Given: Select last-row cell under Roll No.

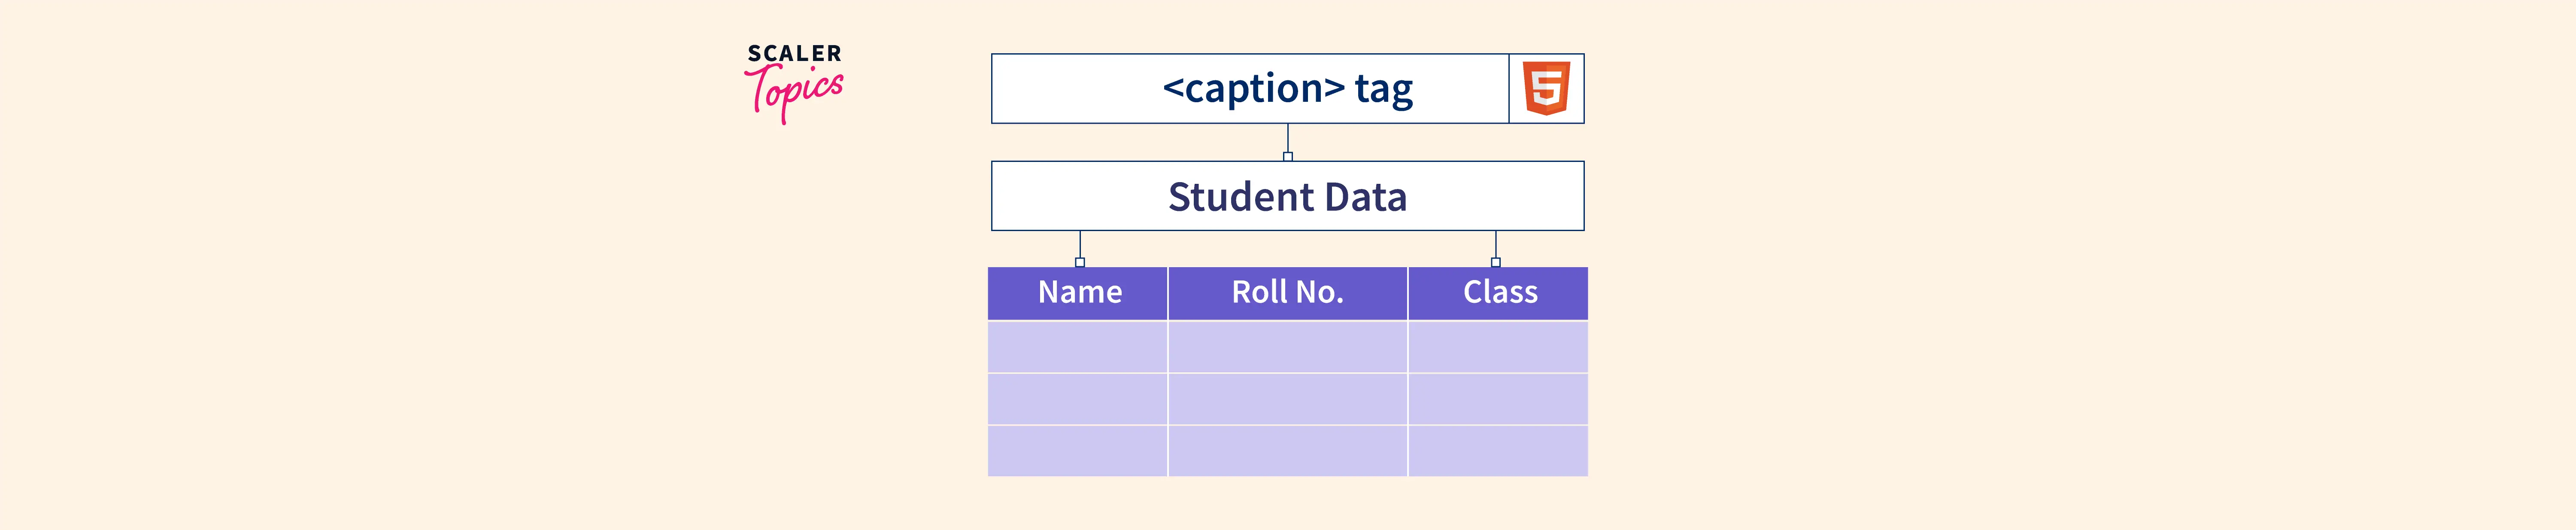Looking at the screenshot, I should pyautogui.click(x=1287, y=451).
